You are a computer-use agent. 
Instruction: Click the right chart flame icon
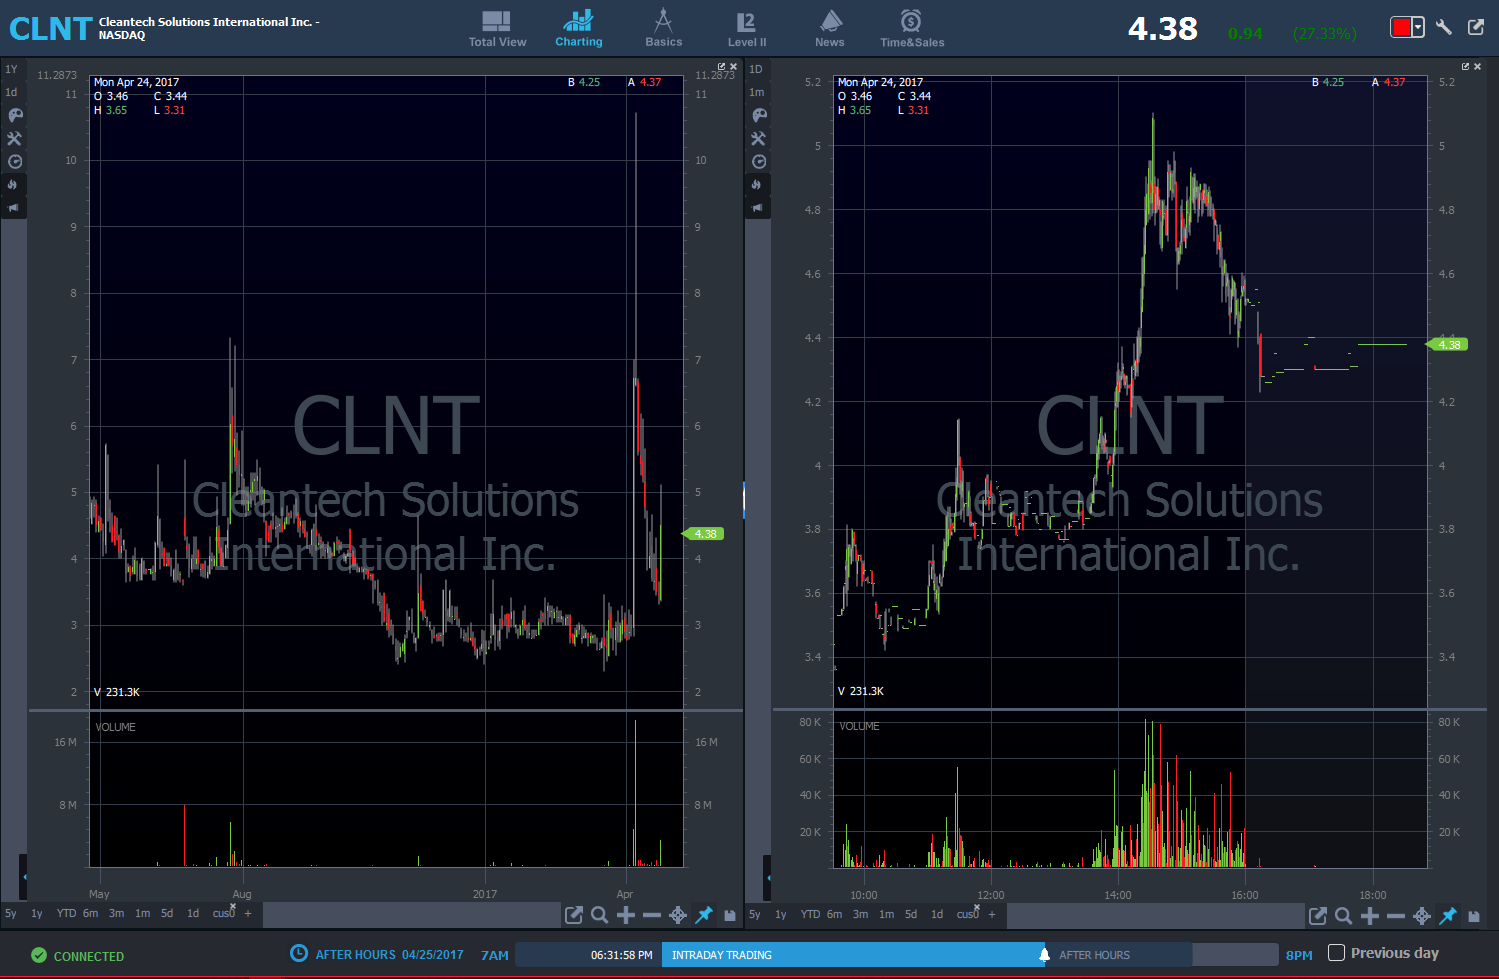click(757, 184)
